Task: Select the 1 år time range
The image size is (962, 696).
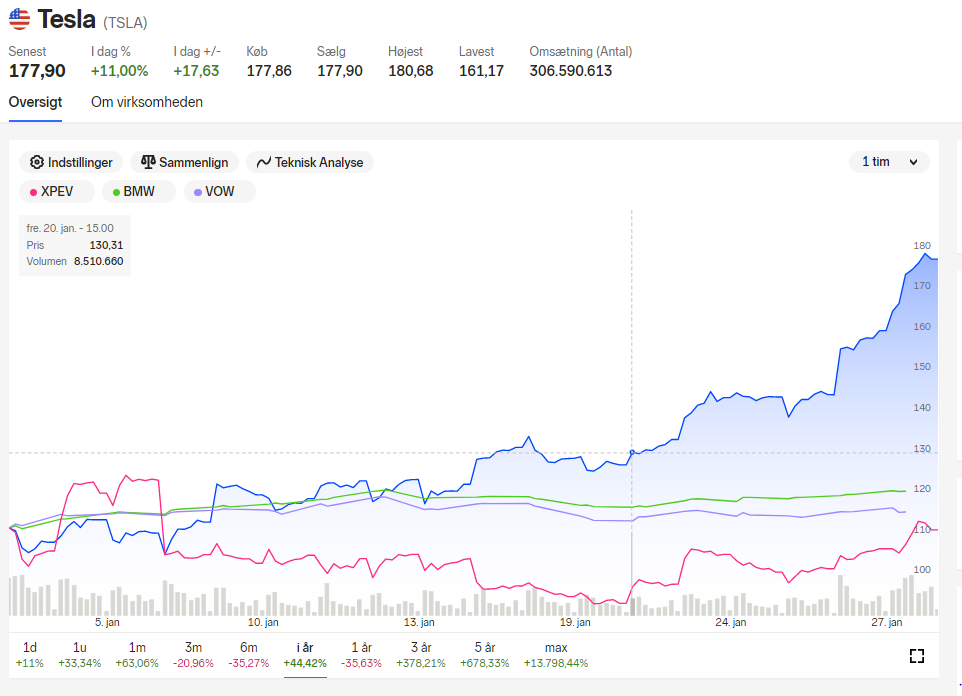Action: coord(361,655)
